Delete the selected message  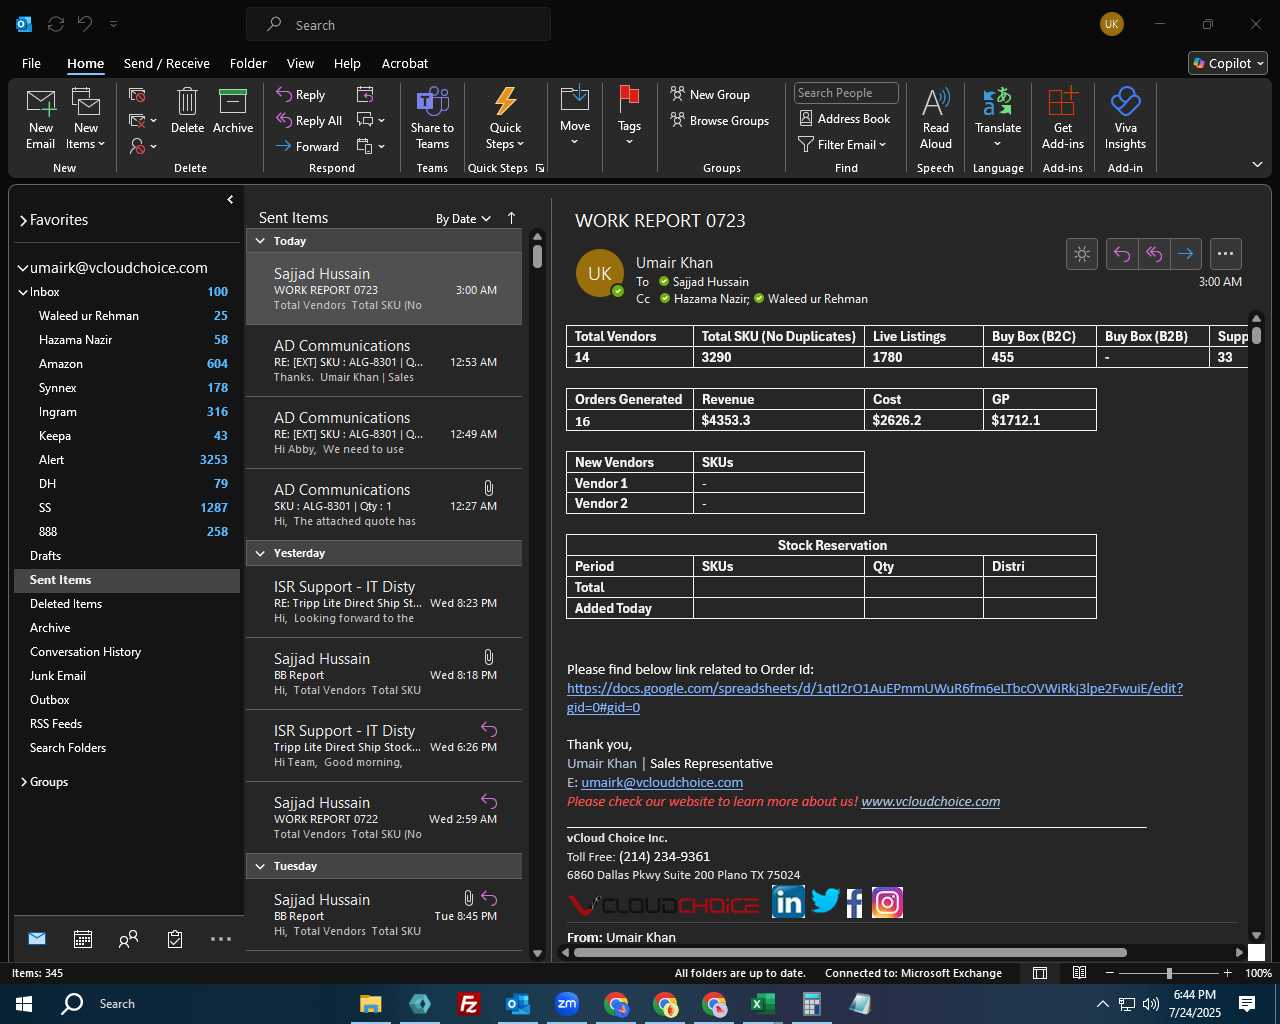pos(187,110)
